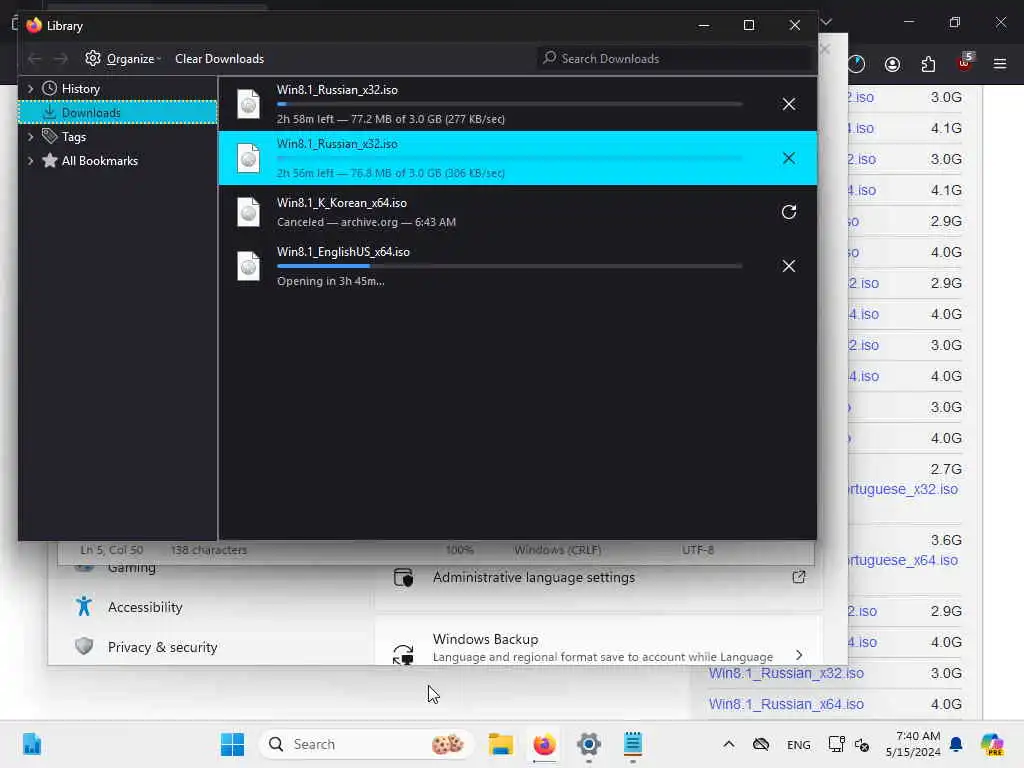1024x768 pixels.
Task: Open the widgets icon at taskbar left
Action: [31, 744]
